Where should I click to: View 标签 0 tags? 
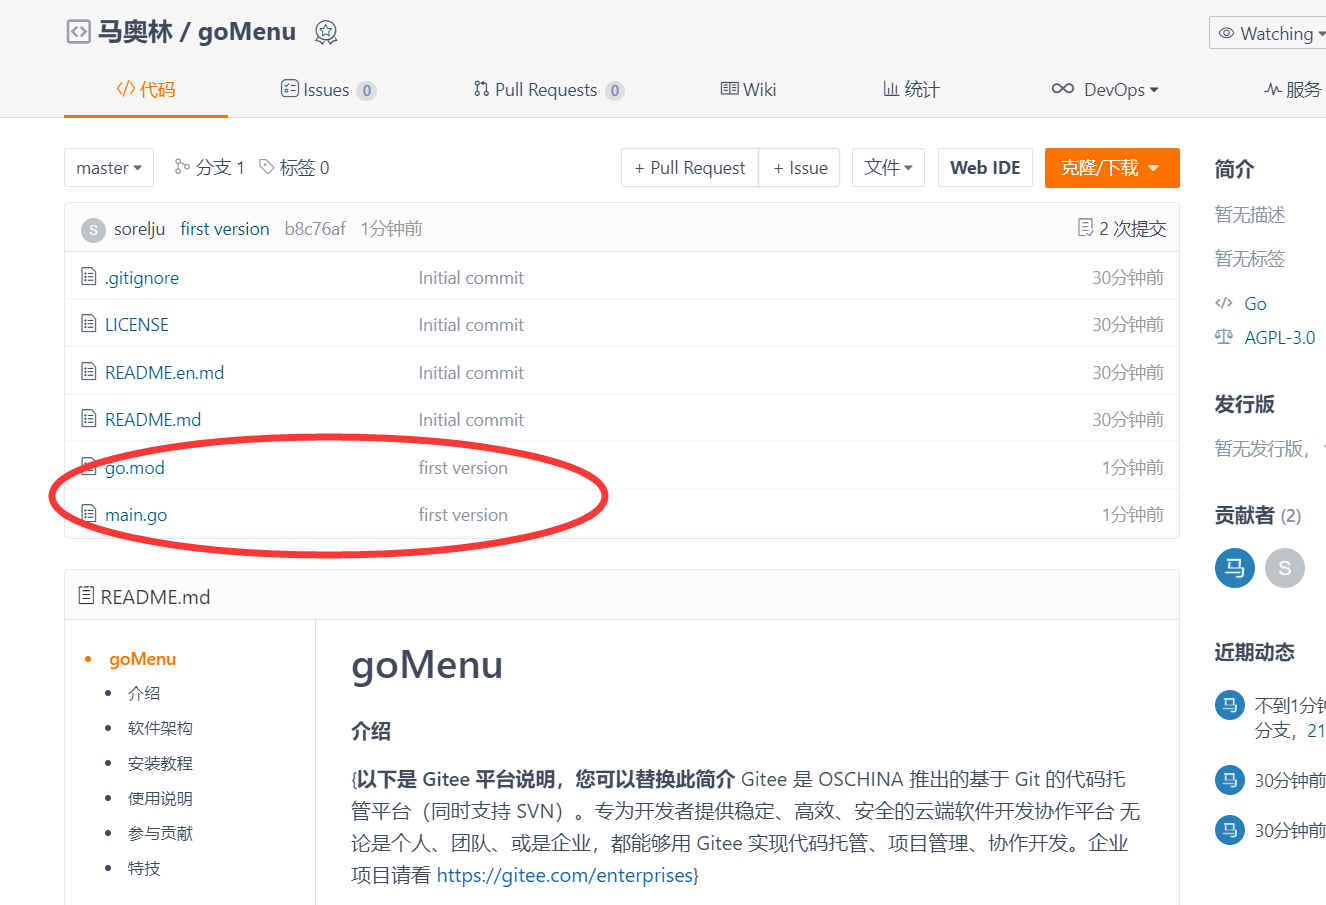(295, 167)
